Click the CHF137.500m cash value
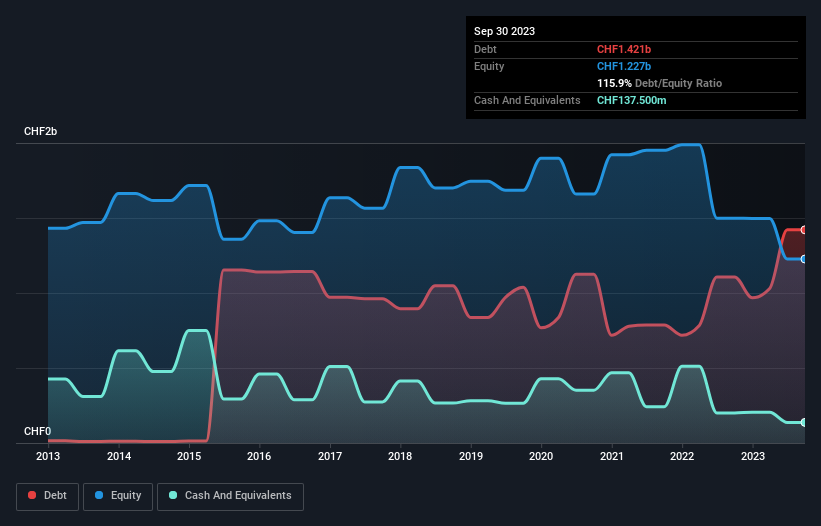This screenshot has height=526, width=821. pyautogui.click(x=631, y=100)
